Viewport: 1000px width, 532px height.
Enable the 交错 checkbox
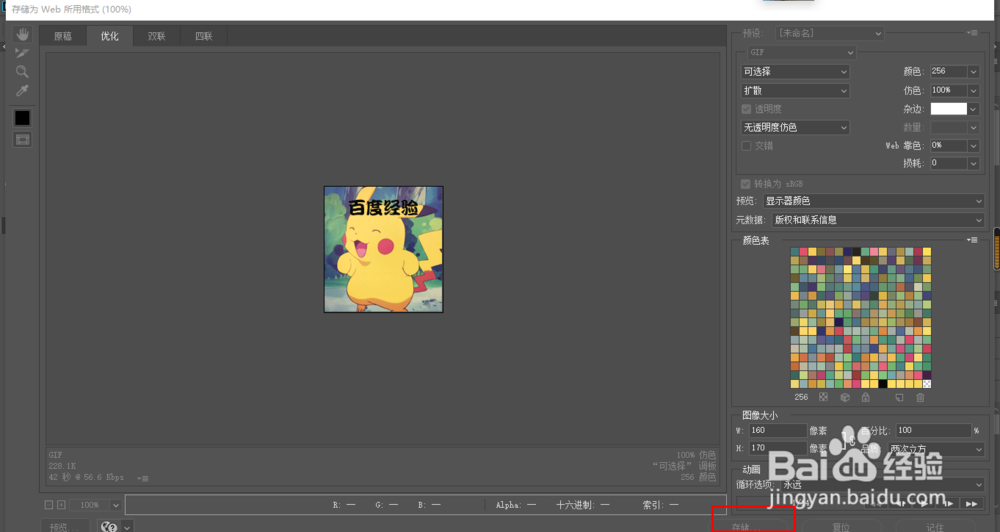click(x=746, y=146)
